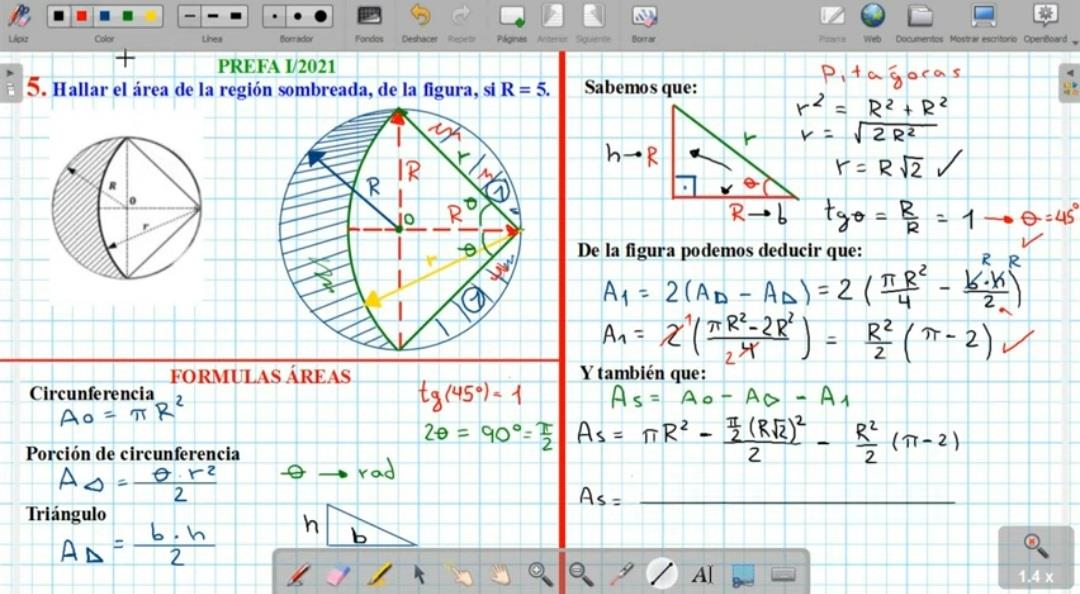Select the laser pointer tool
The image size is (1080, 594).
point(621,574)
